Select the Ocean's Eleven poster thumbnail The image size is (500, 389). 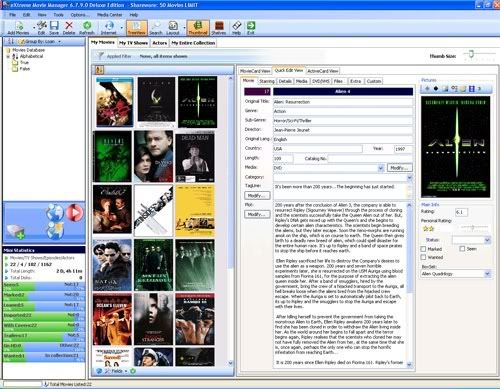click(113, 320)
